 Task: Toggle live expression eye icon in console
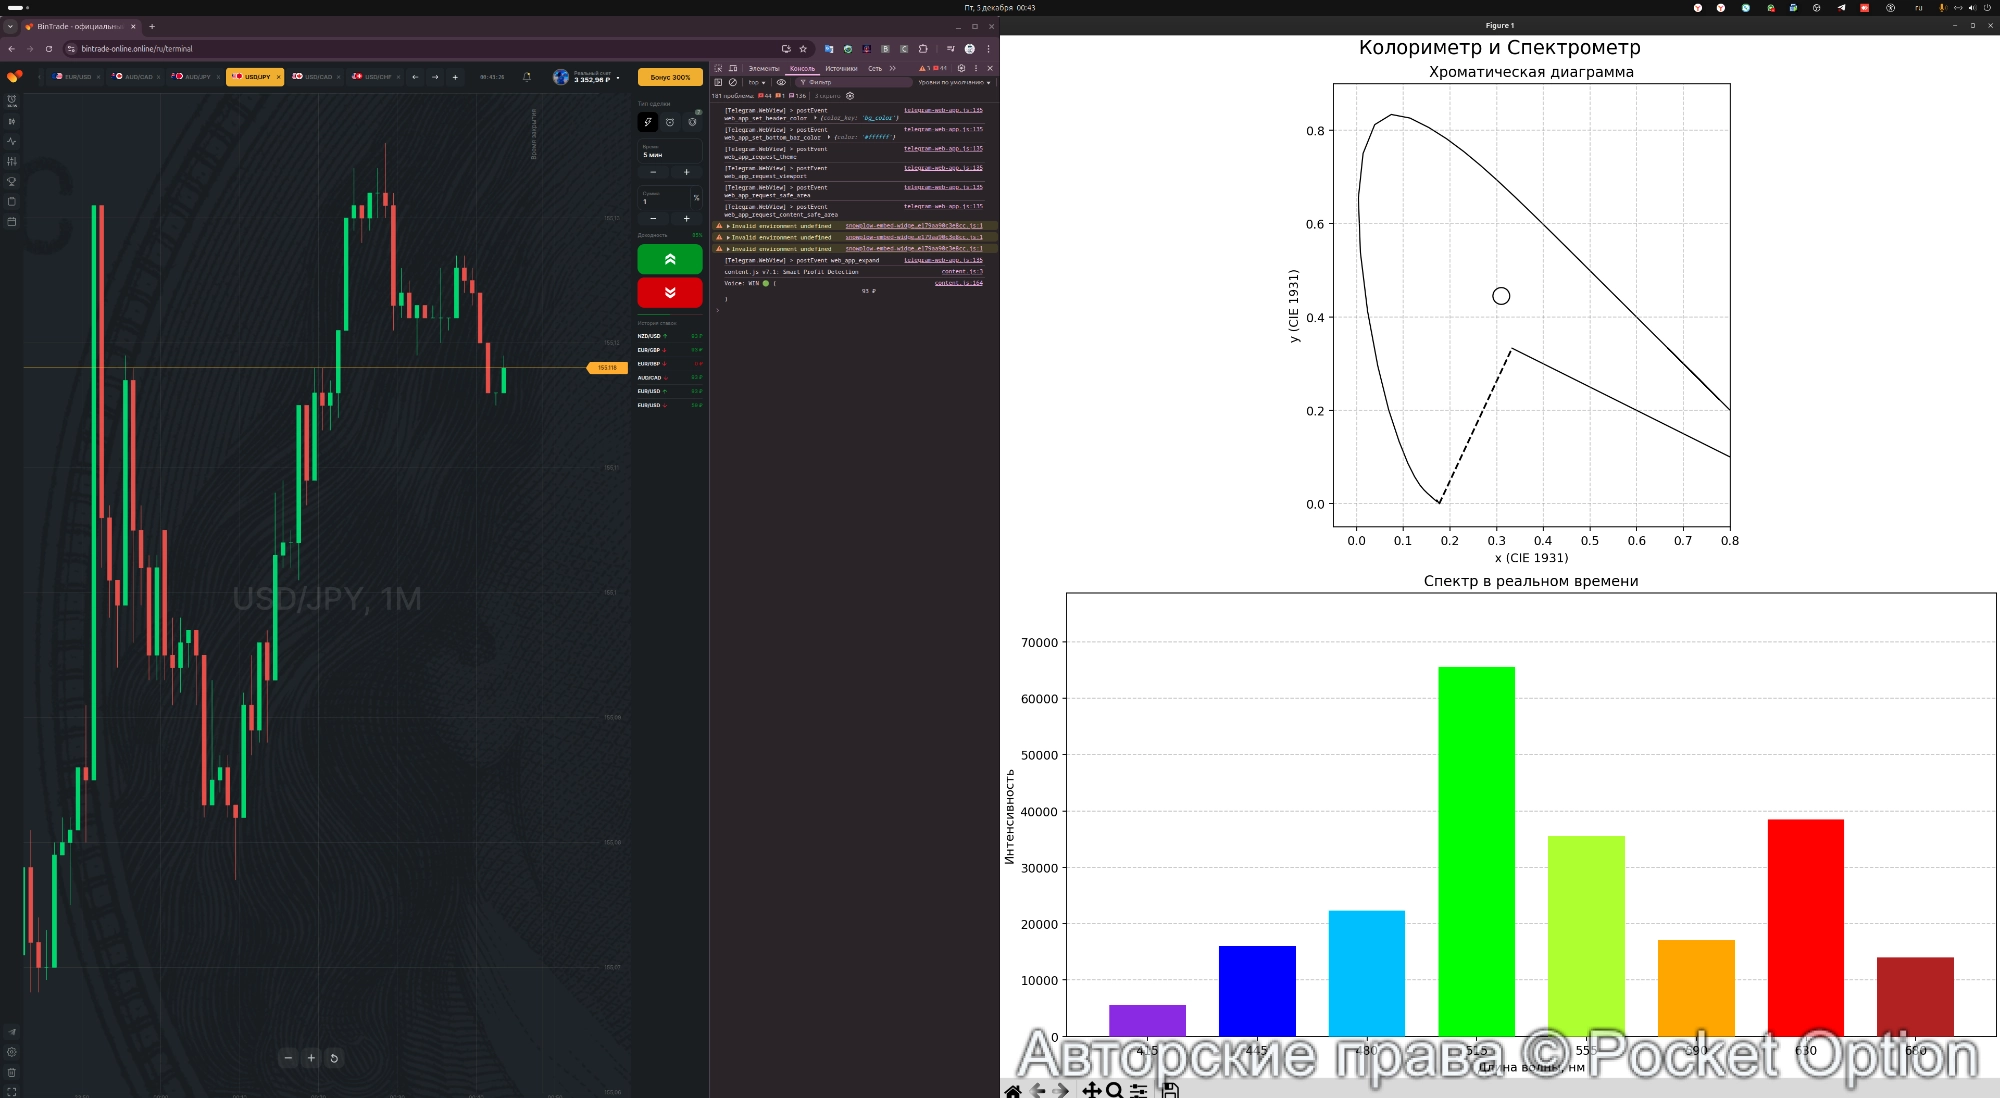click(781, 82)
